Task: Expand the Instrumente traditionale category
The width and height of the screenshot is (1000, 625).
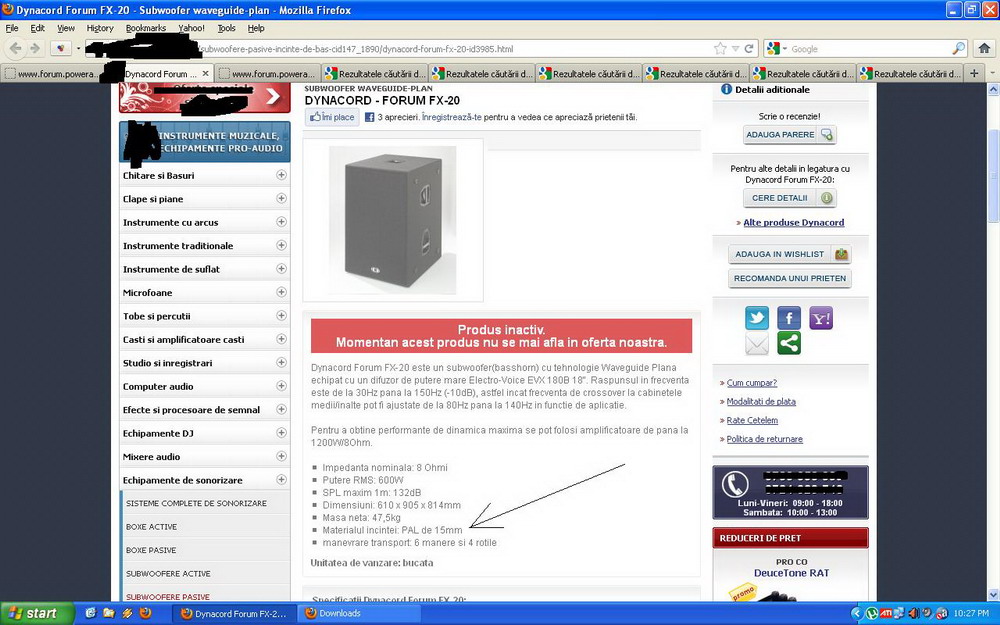Action: point(281,245)
